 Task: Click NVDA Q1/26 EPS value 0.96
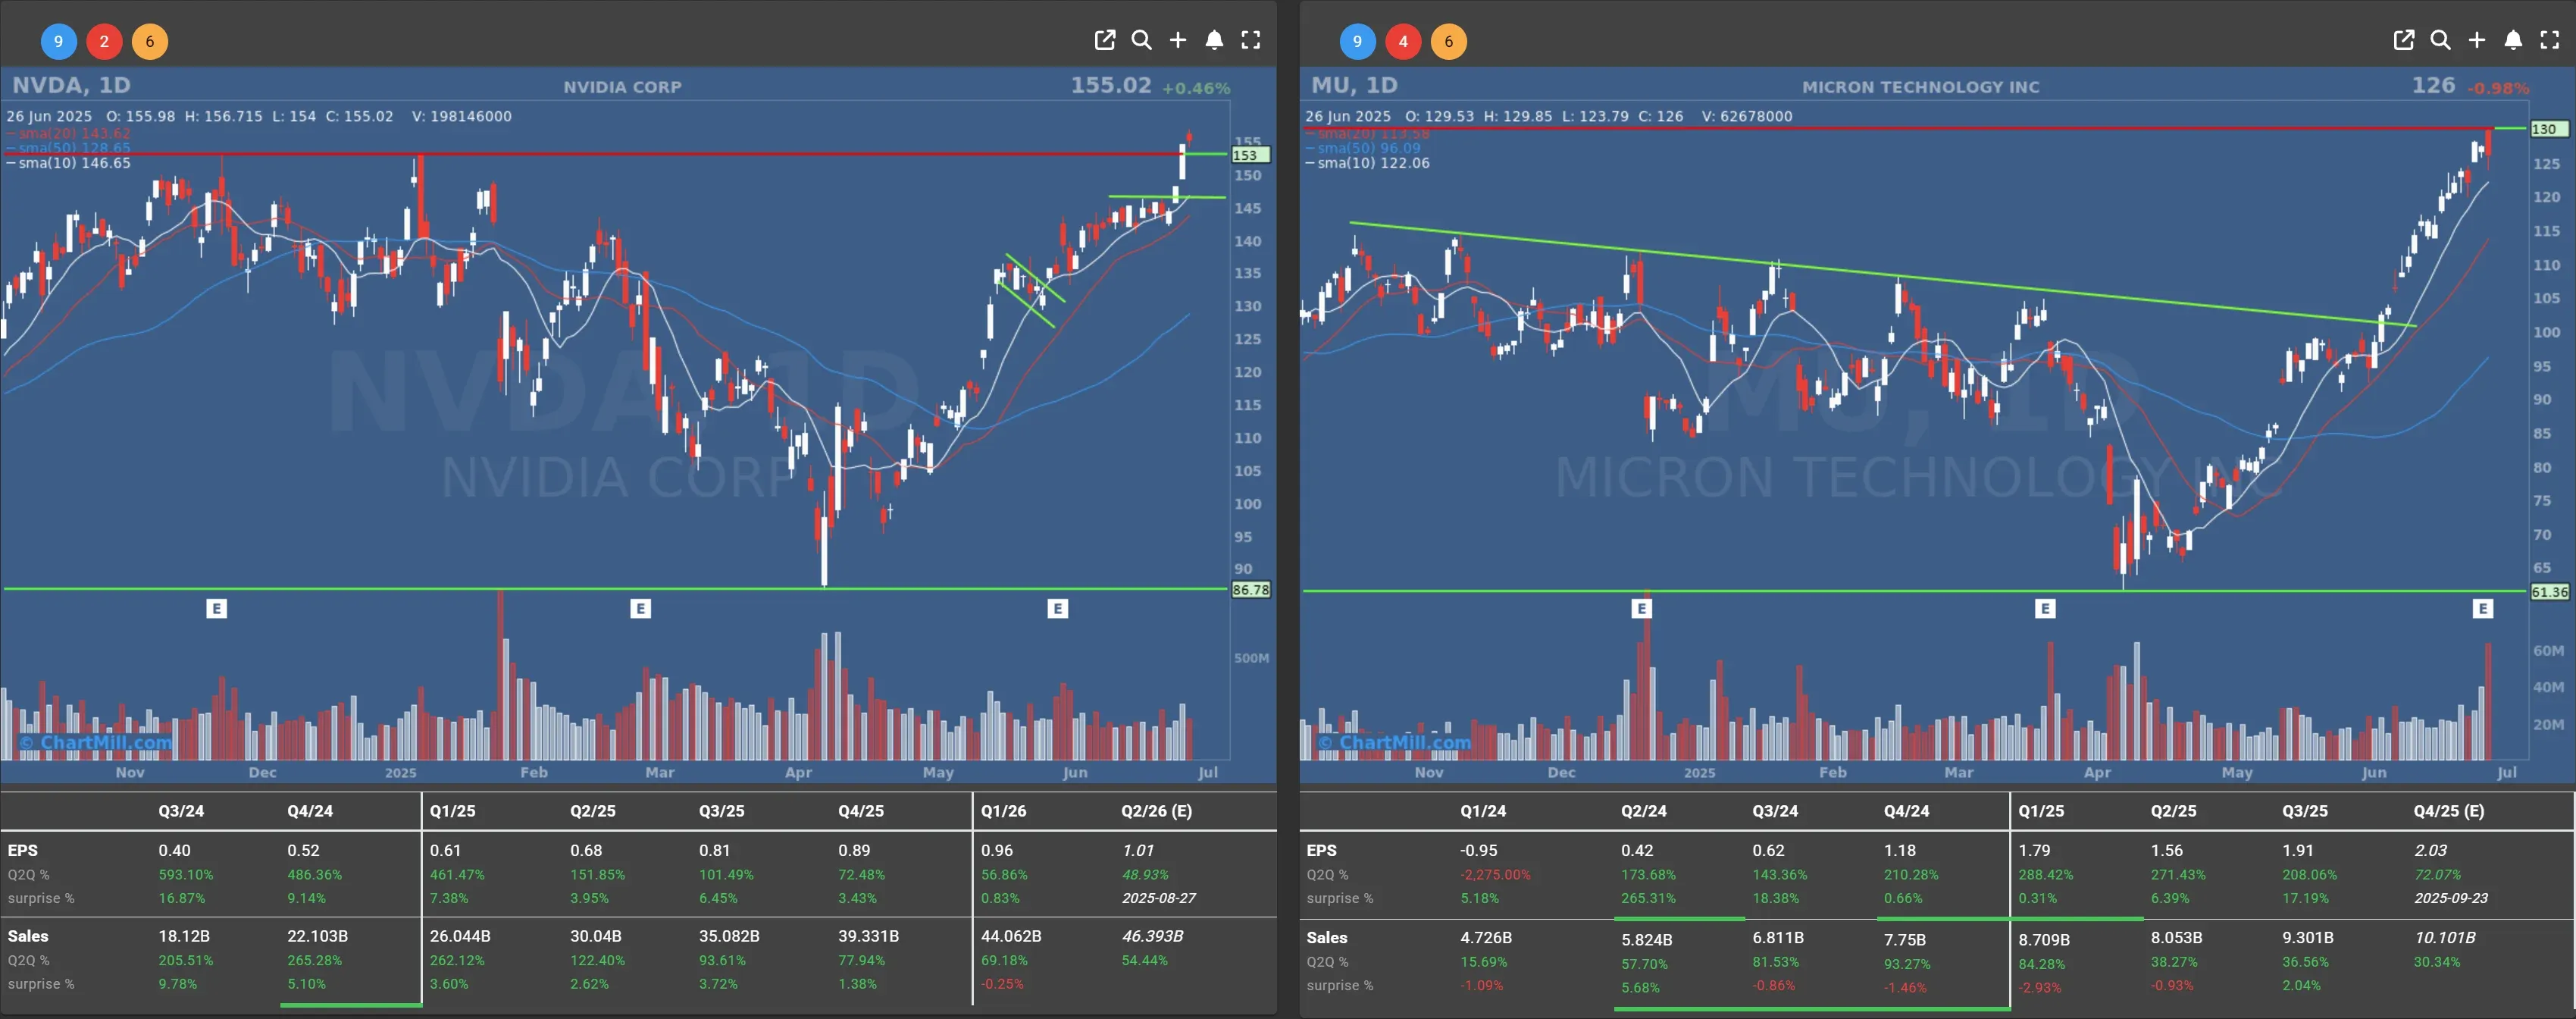point(997,850)
